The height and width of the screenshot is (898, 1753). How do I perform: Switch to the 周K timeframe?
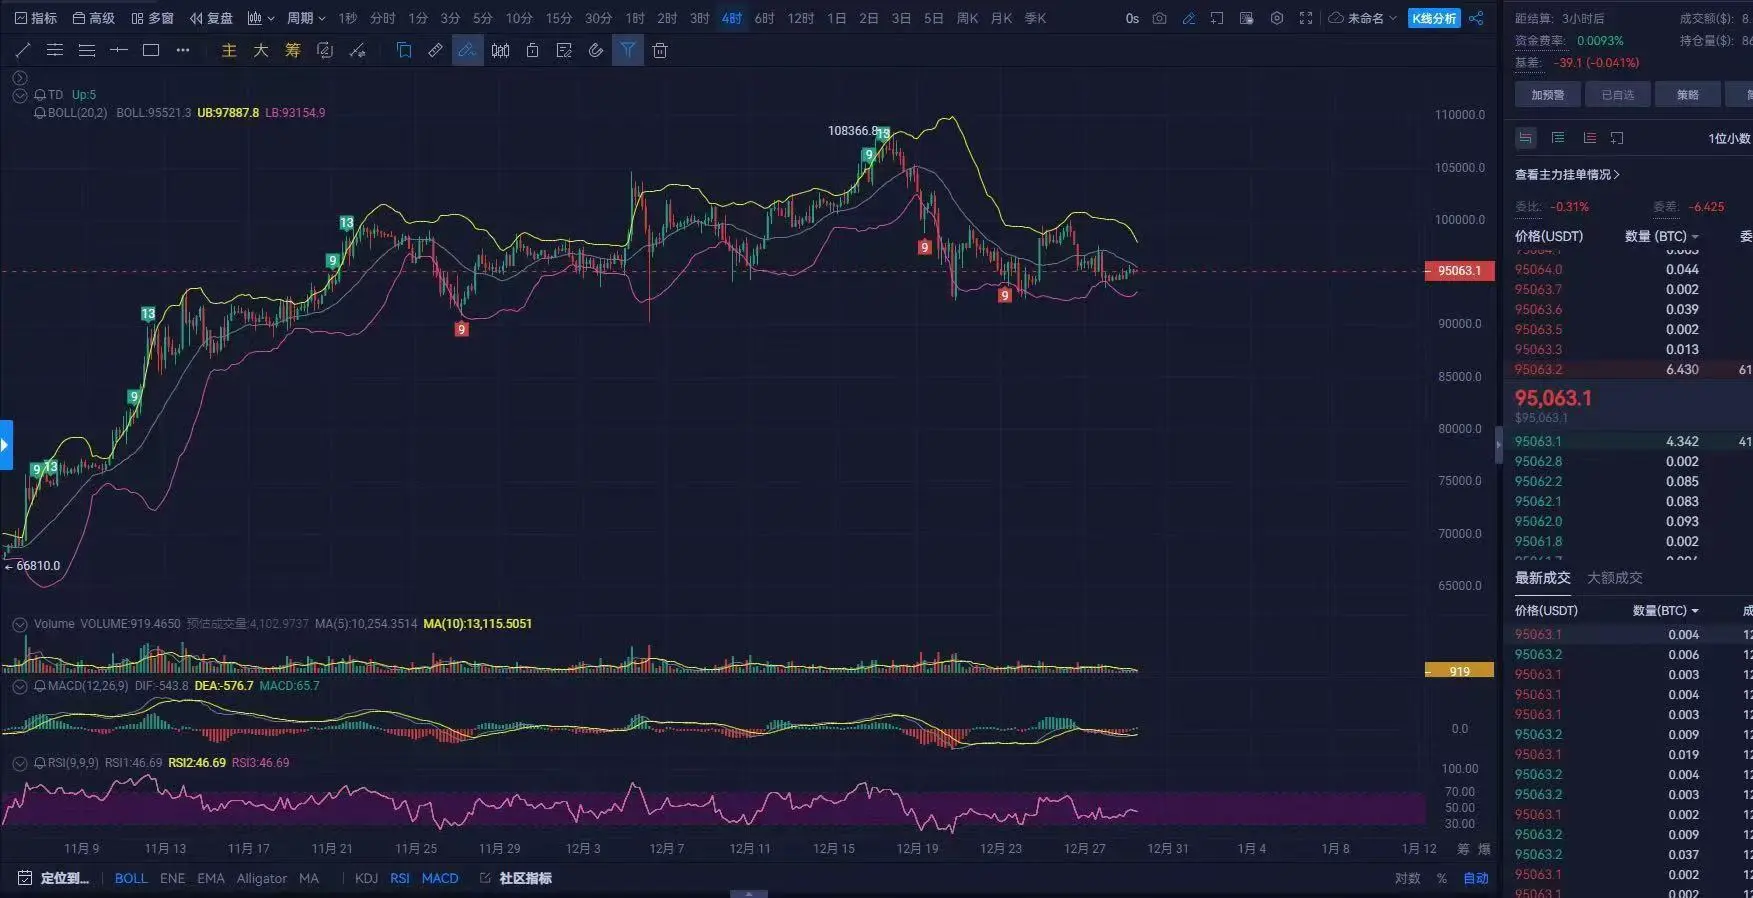click(967, 18)
